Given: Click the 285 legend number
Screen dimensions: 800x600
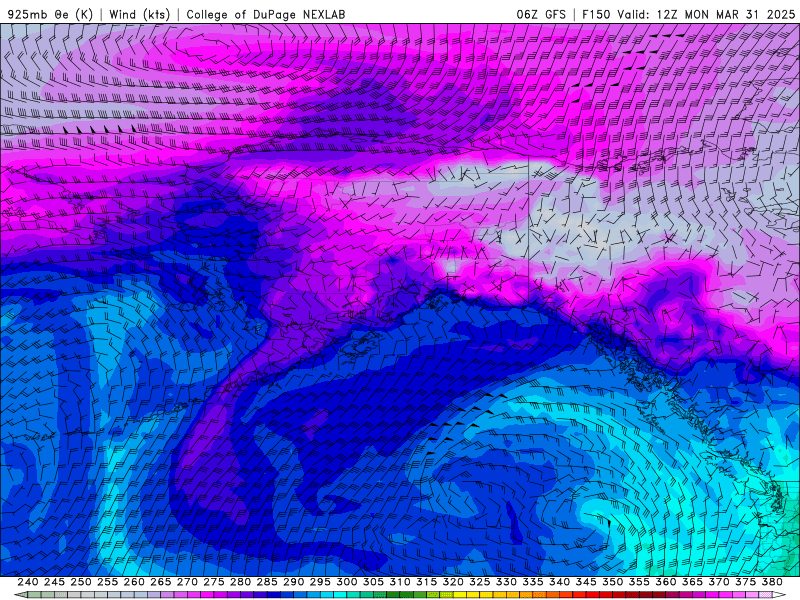Looking at the screenshot, I should [267, 582].
